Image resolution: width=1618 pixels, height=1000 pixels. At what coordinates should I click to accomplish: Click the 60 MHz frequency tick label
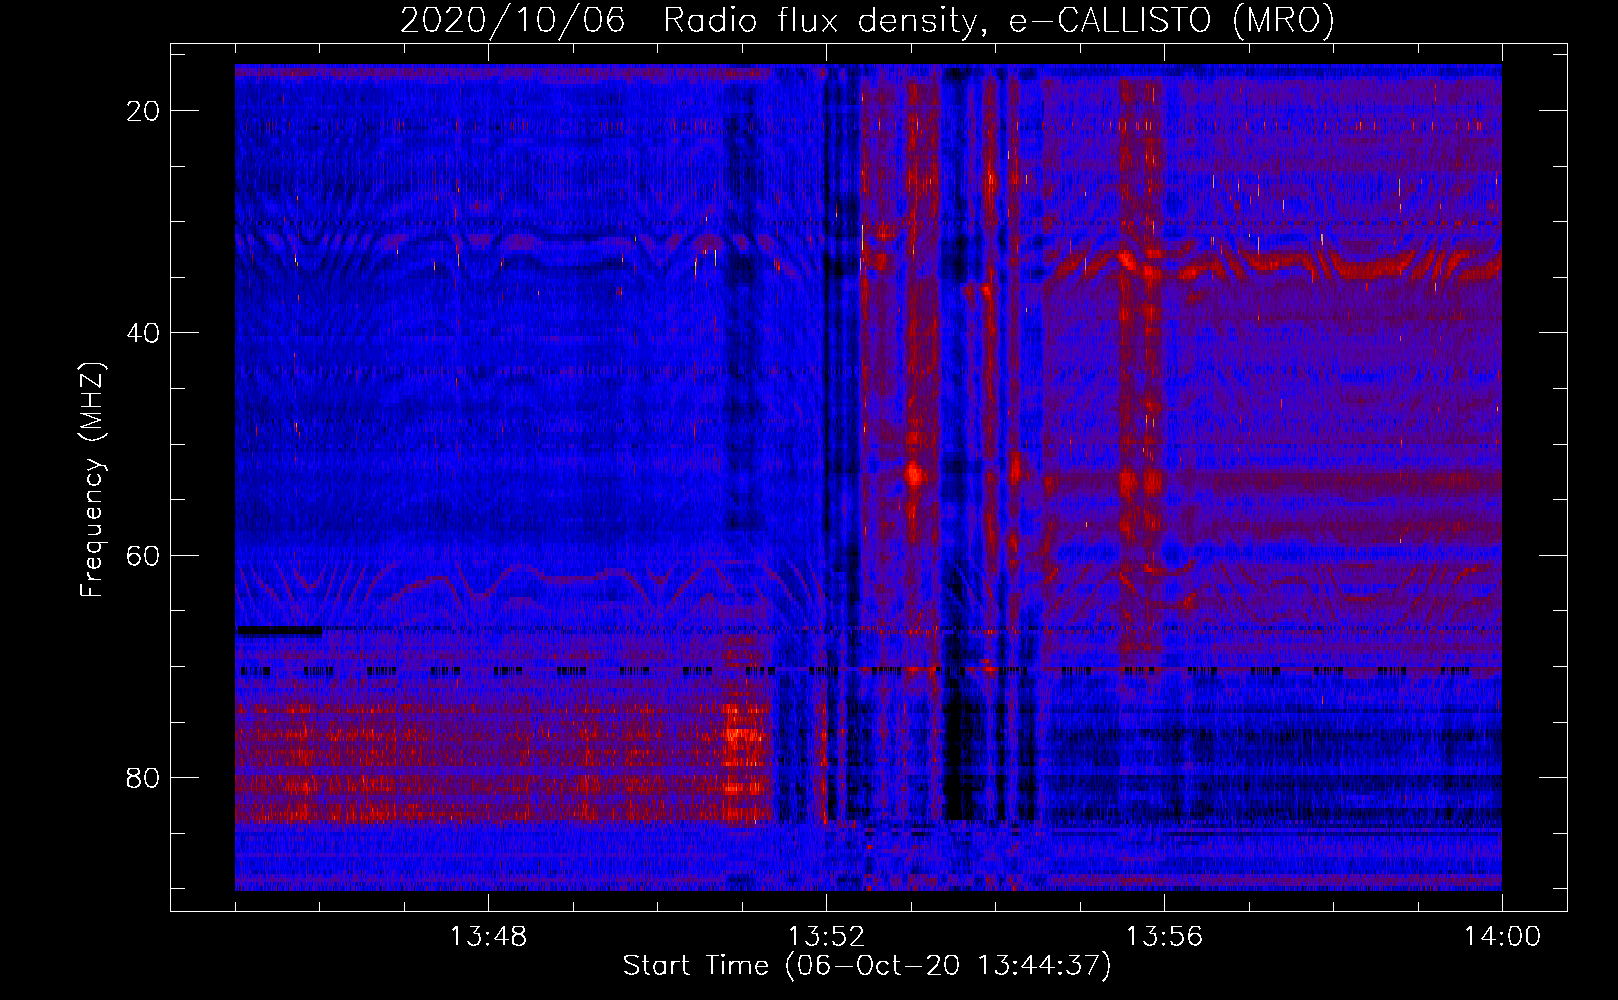pos(144,555)
